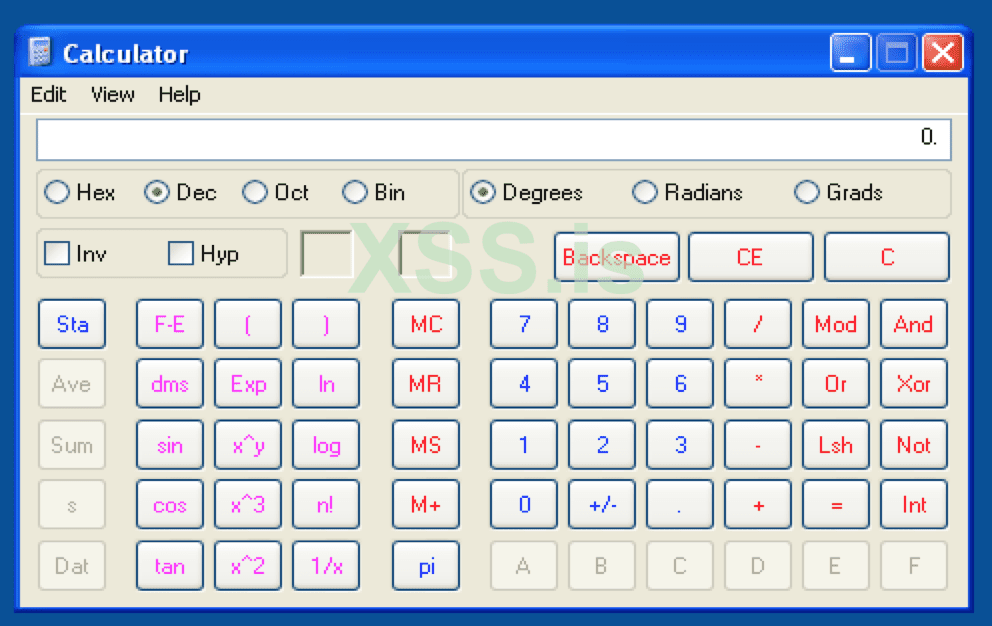Click the CE clear entry button
The height and width of the screenshot is (626, 992).
pyautogui.click(x=750, y=257)
